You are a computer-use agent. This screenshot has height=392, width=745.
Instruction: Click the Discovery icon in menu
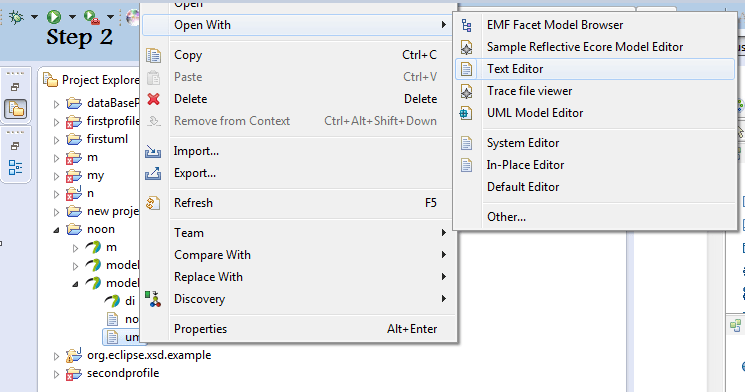pos(153,299)
